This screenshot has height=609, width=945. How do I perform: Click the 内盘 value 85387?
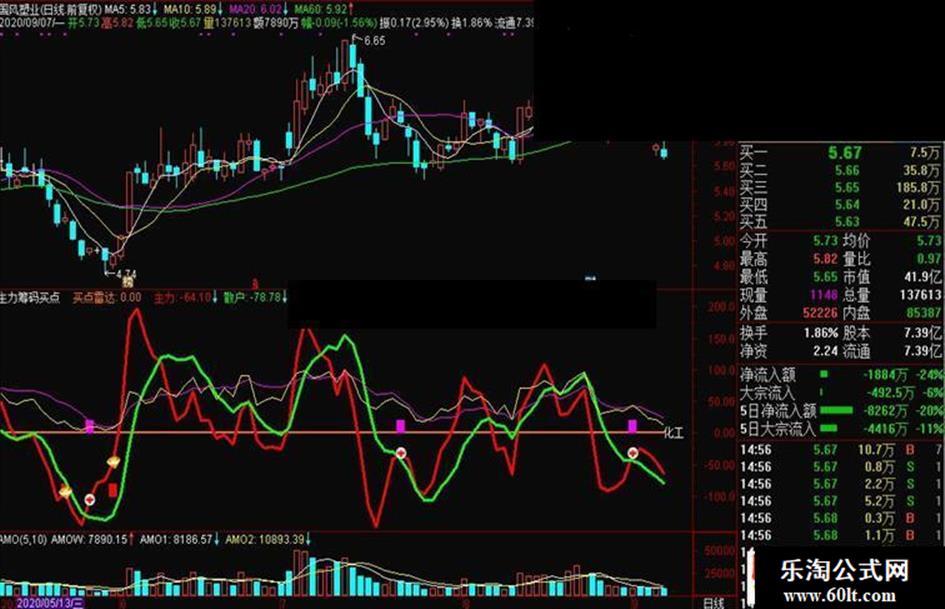pyautogui.click(x=923, y=313)
